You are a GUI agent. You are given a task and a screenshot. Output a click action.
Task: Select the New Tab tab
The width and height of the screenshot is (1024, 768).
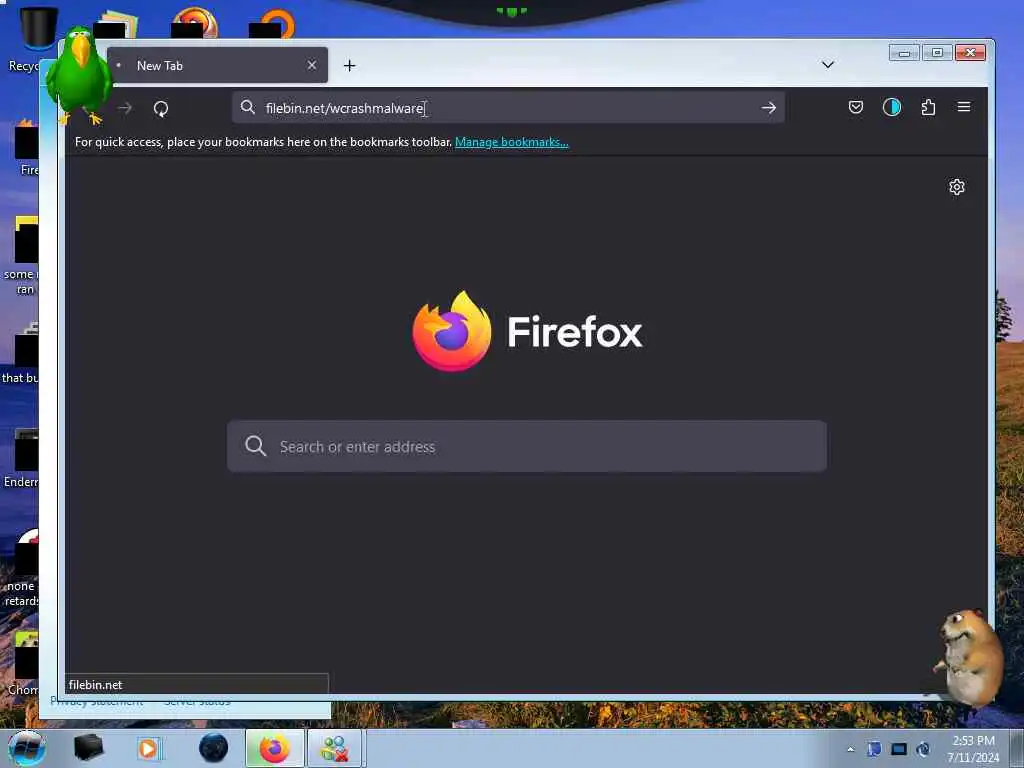[217, 65]
